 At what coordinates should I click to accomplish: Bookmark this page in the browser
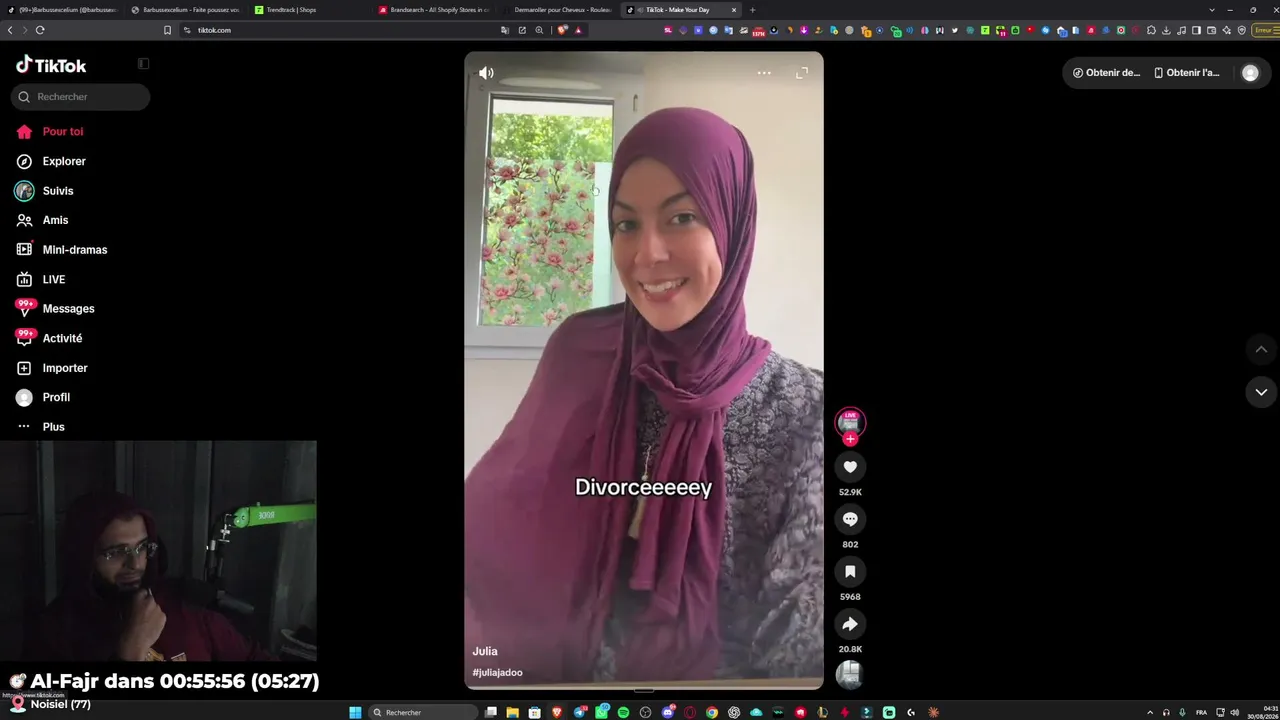click(167, 30)
